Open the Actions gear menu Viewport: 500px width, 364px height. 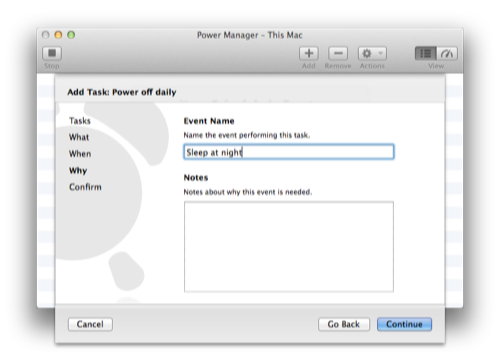click(372, 53)
